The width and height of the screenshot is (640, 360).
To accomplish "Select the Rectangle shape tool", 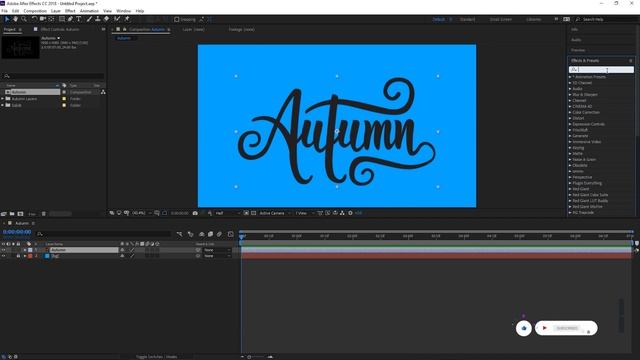I will pyautogui.click(x=62, y=19).
